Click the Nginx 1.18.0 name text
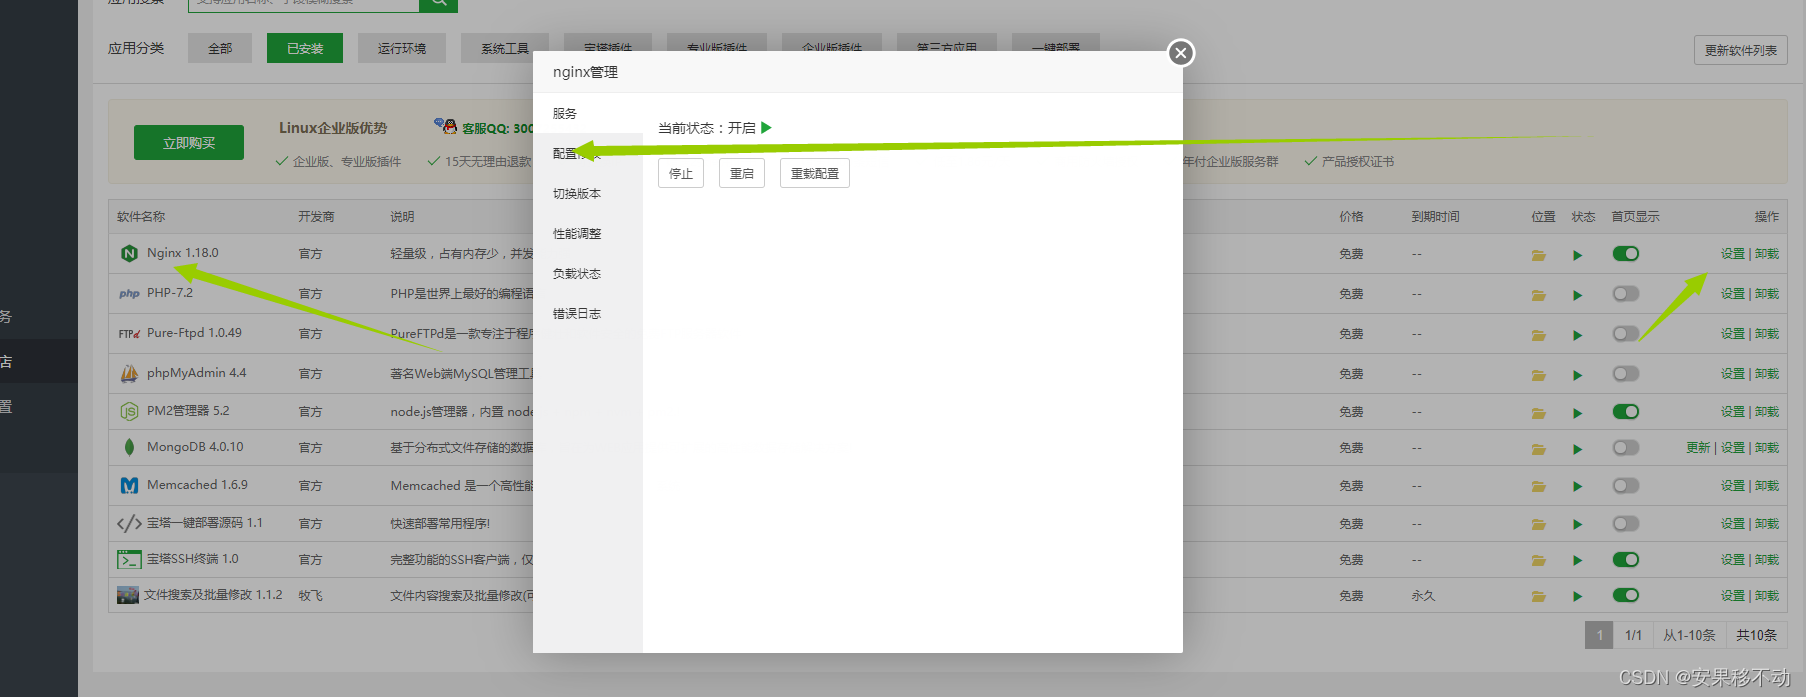Screen dimensions: 1806x697 click(183, 253)
